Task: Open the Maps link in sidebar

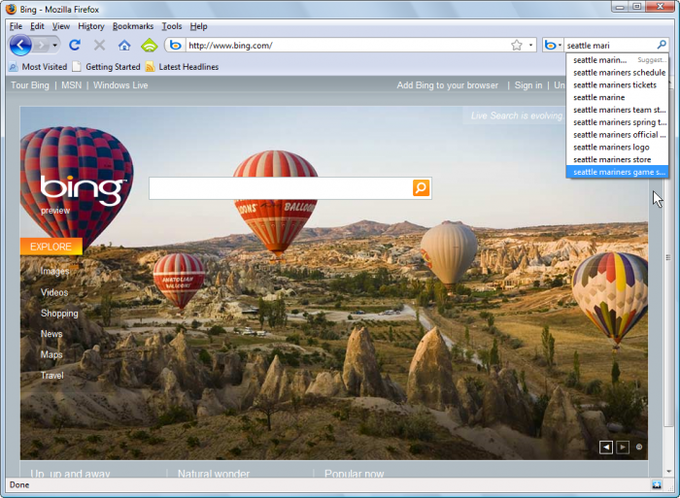Action: [51, 355]
